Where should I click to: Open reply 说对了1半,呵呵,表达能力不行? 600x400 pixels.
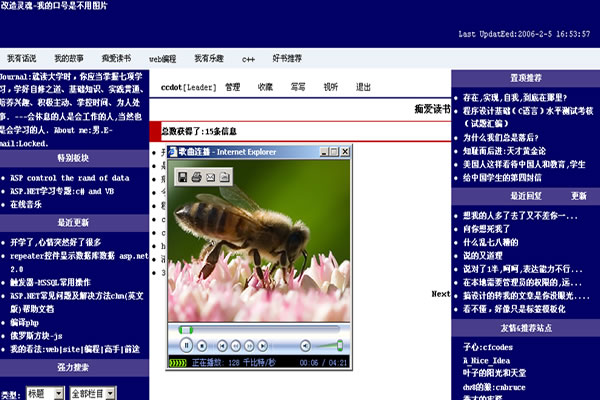click(523, 269)
